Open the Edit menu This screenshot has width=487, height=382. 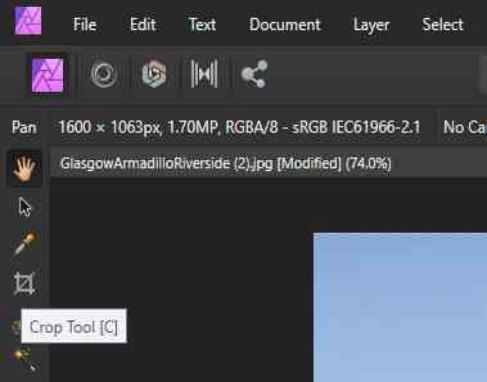(x=143, y=25)
